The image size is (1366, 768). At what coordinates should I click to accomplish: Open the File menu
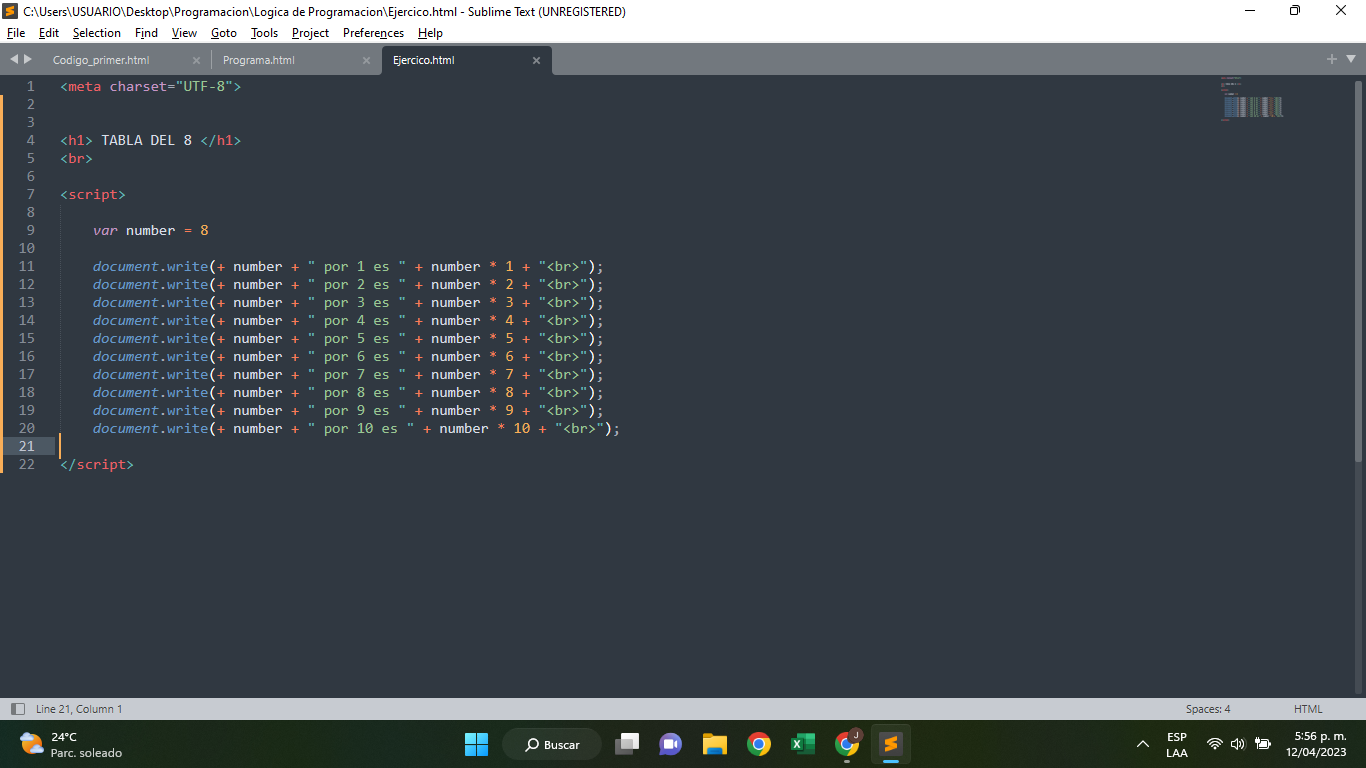[x=15, y=33]
